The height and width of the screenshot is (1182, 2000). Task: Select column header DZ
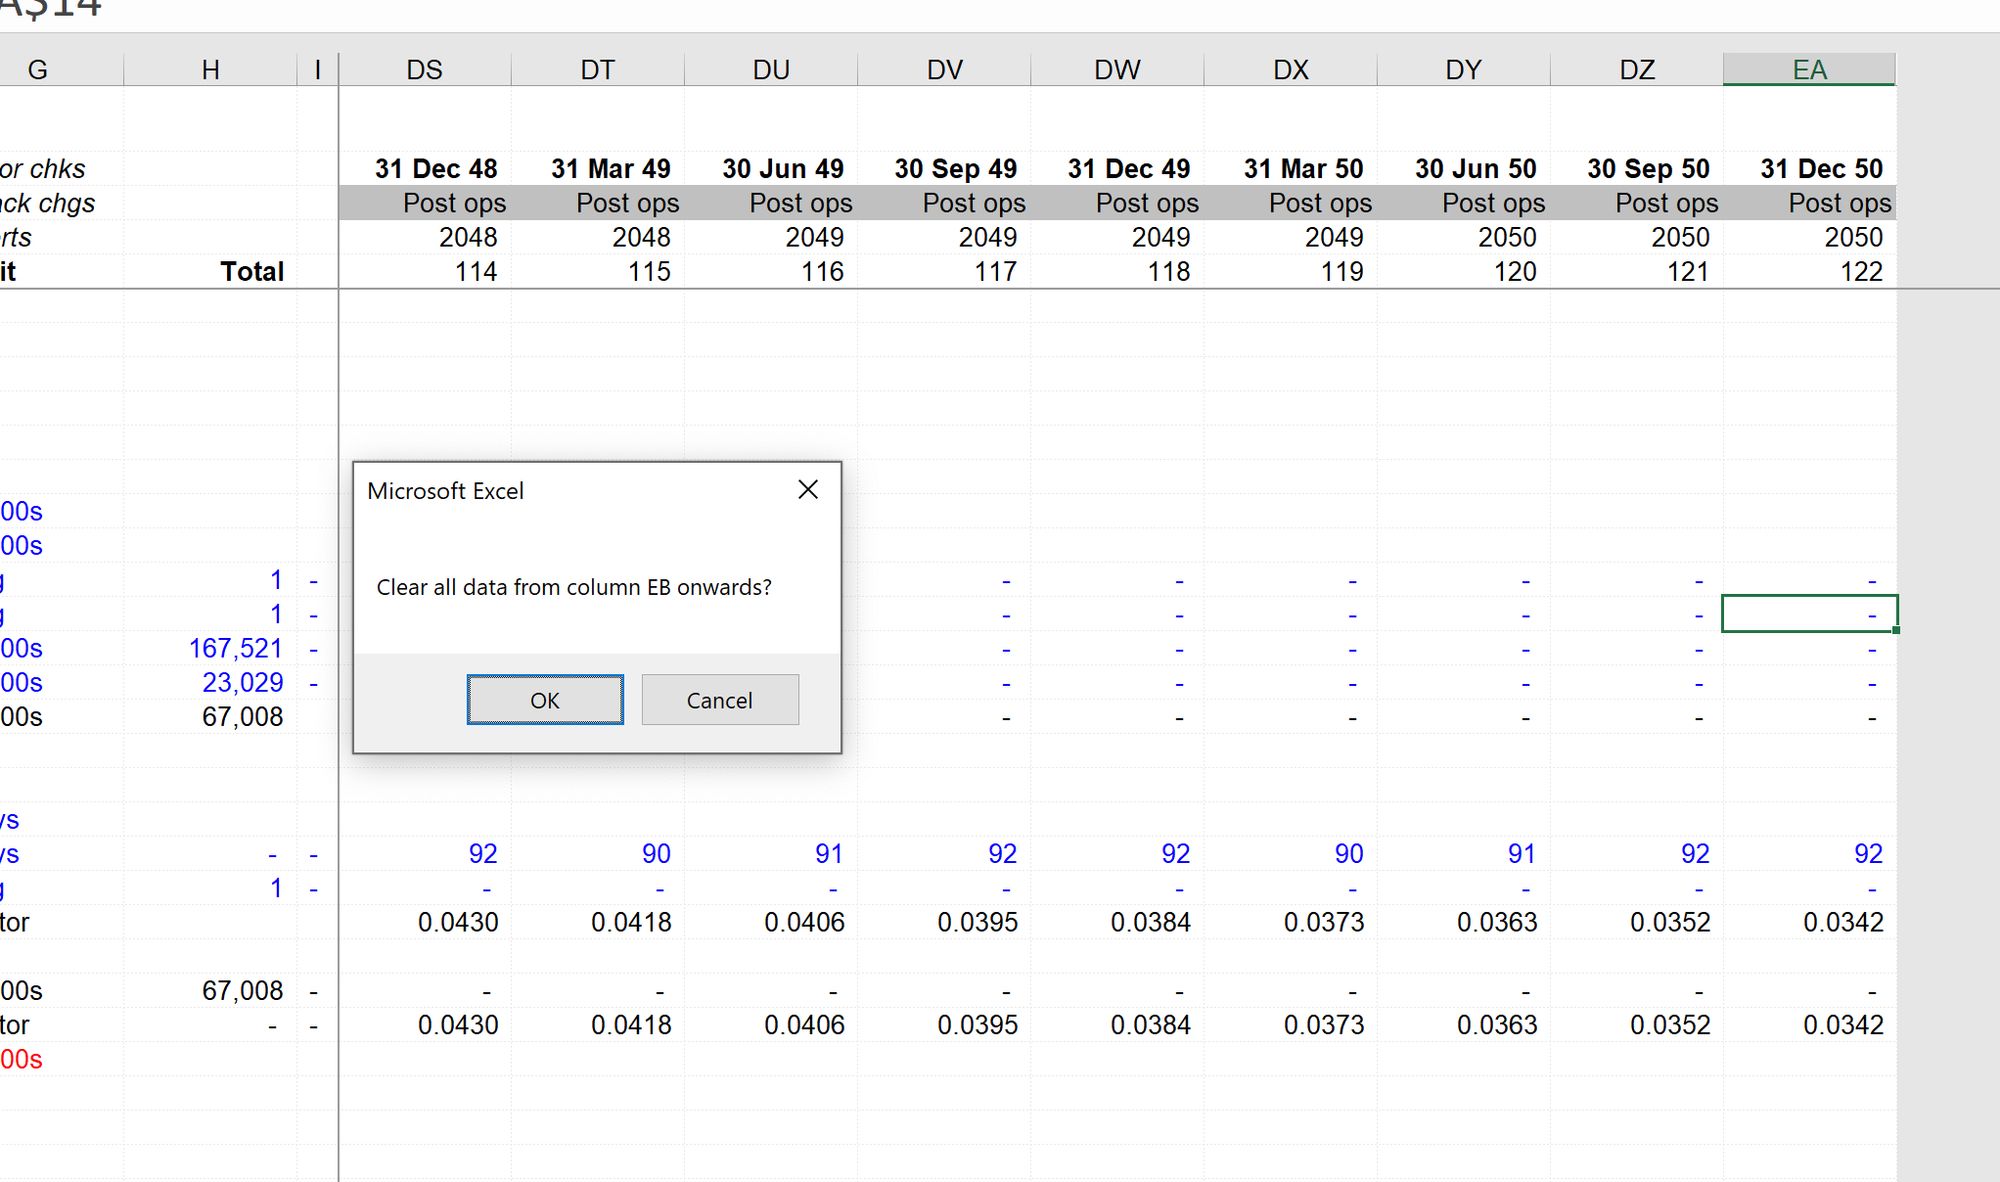[x=1637, y=70]
